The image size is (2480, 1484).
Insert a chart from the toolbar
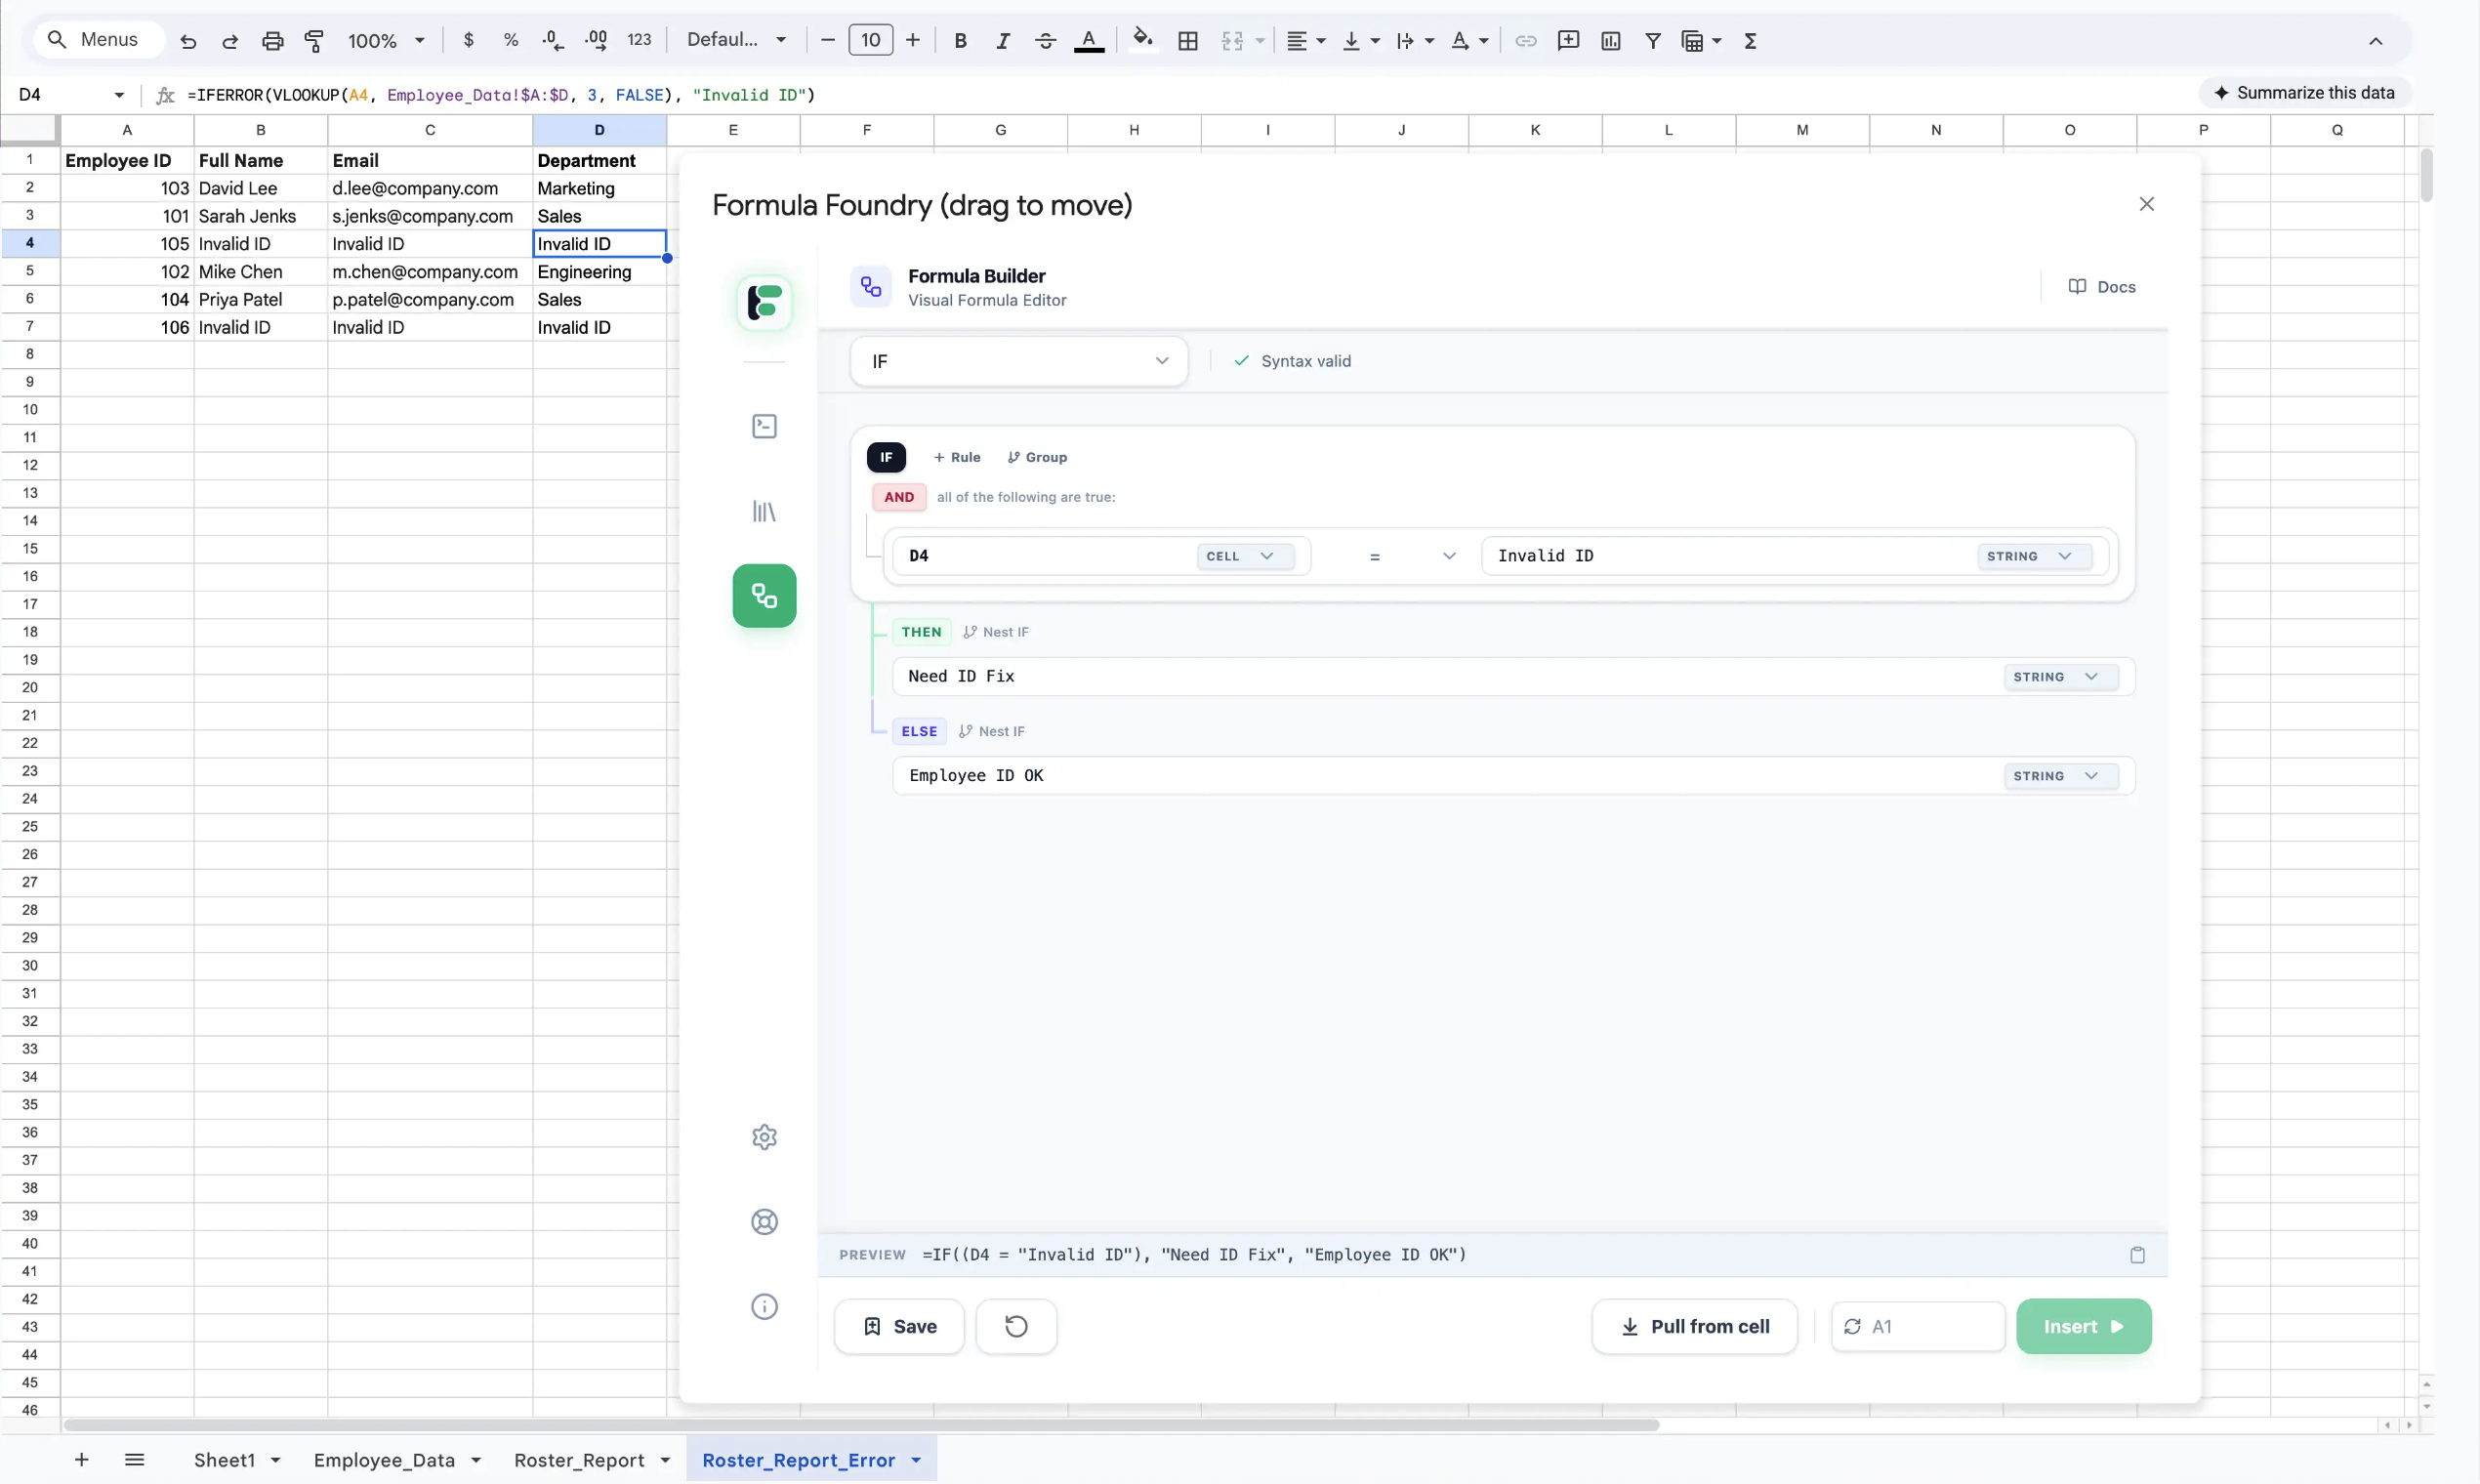1611,40
